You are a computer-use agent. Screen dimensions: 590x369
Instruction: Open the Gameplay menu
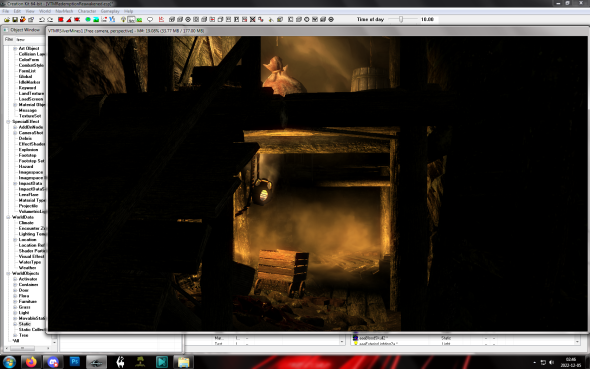coord(110,11)
